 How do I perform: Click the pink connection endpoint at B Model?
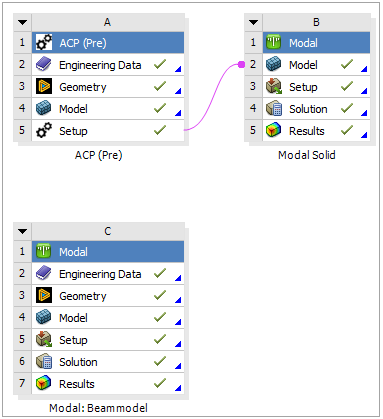[242, 64]
